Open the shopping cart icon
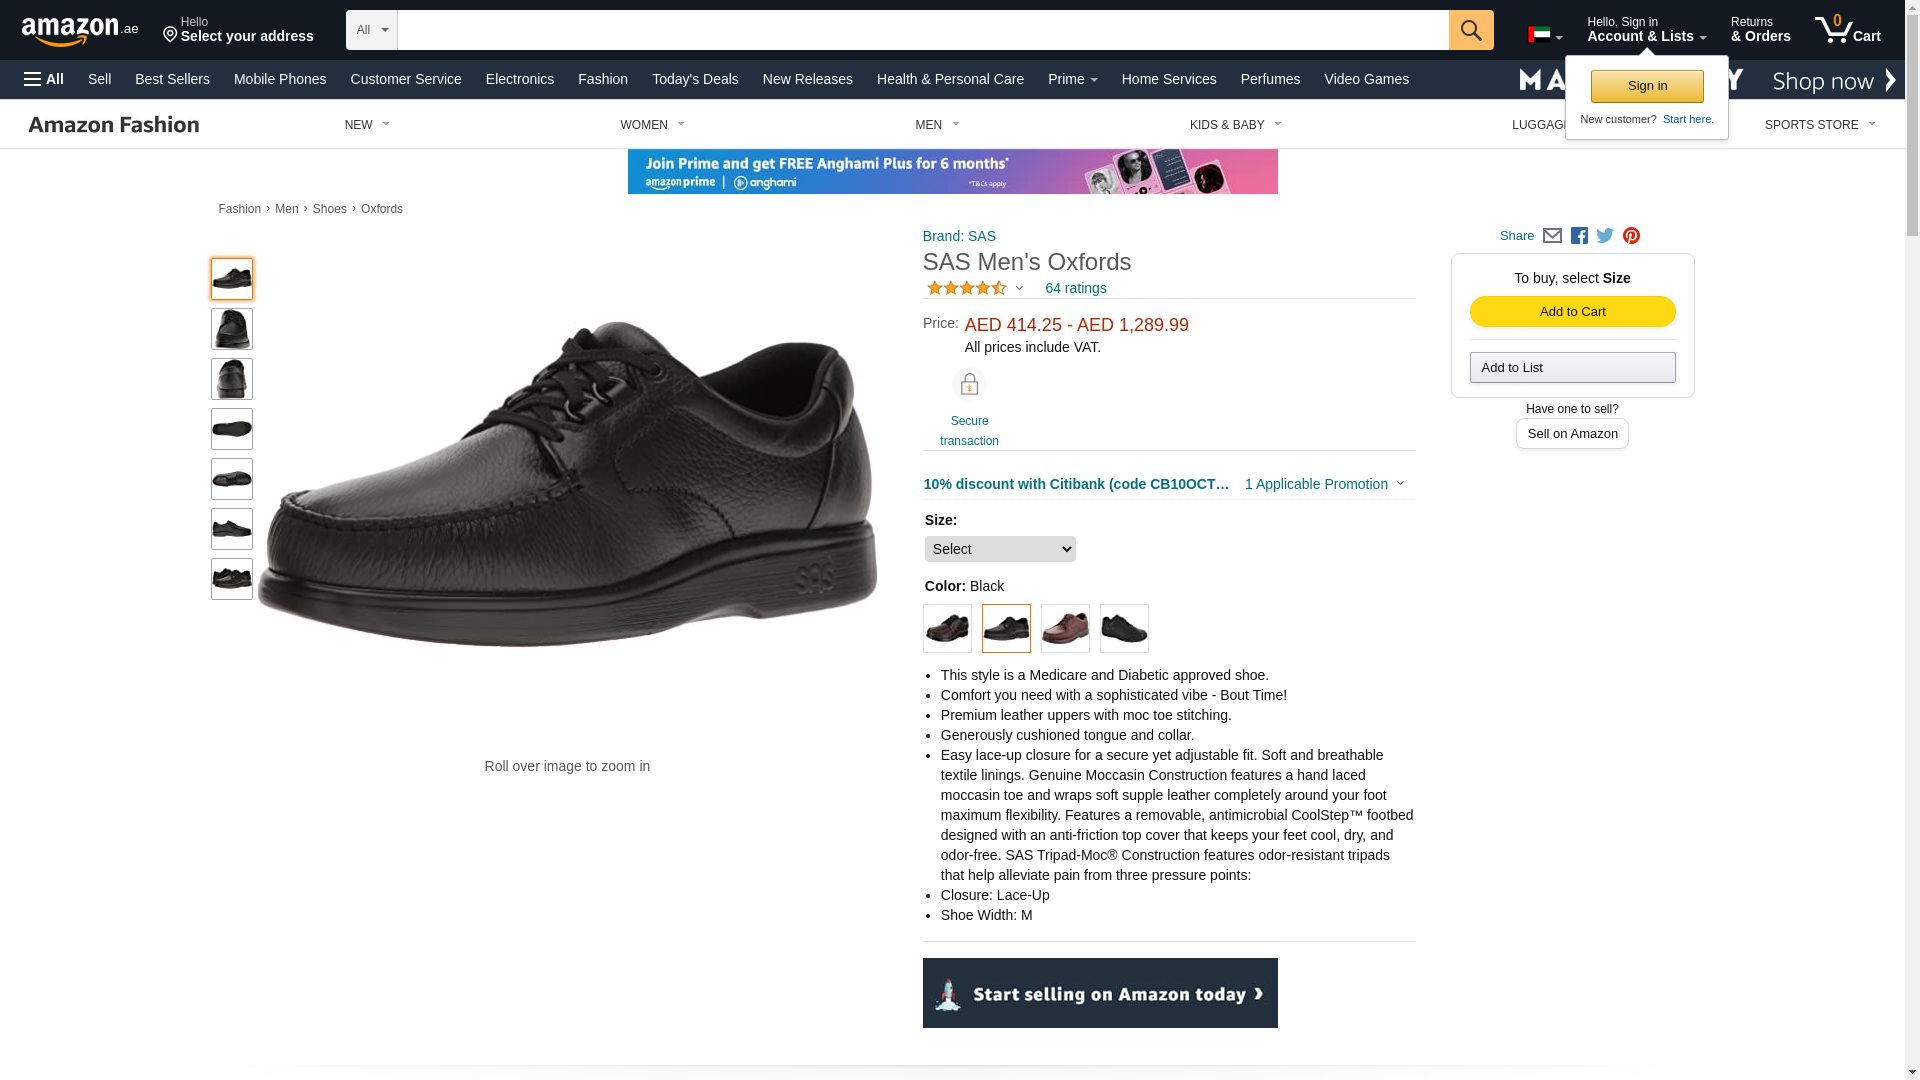Image resolution: width=1920 pixels, height=1080 pixels. [x=1848, y=30]
